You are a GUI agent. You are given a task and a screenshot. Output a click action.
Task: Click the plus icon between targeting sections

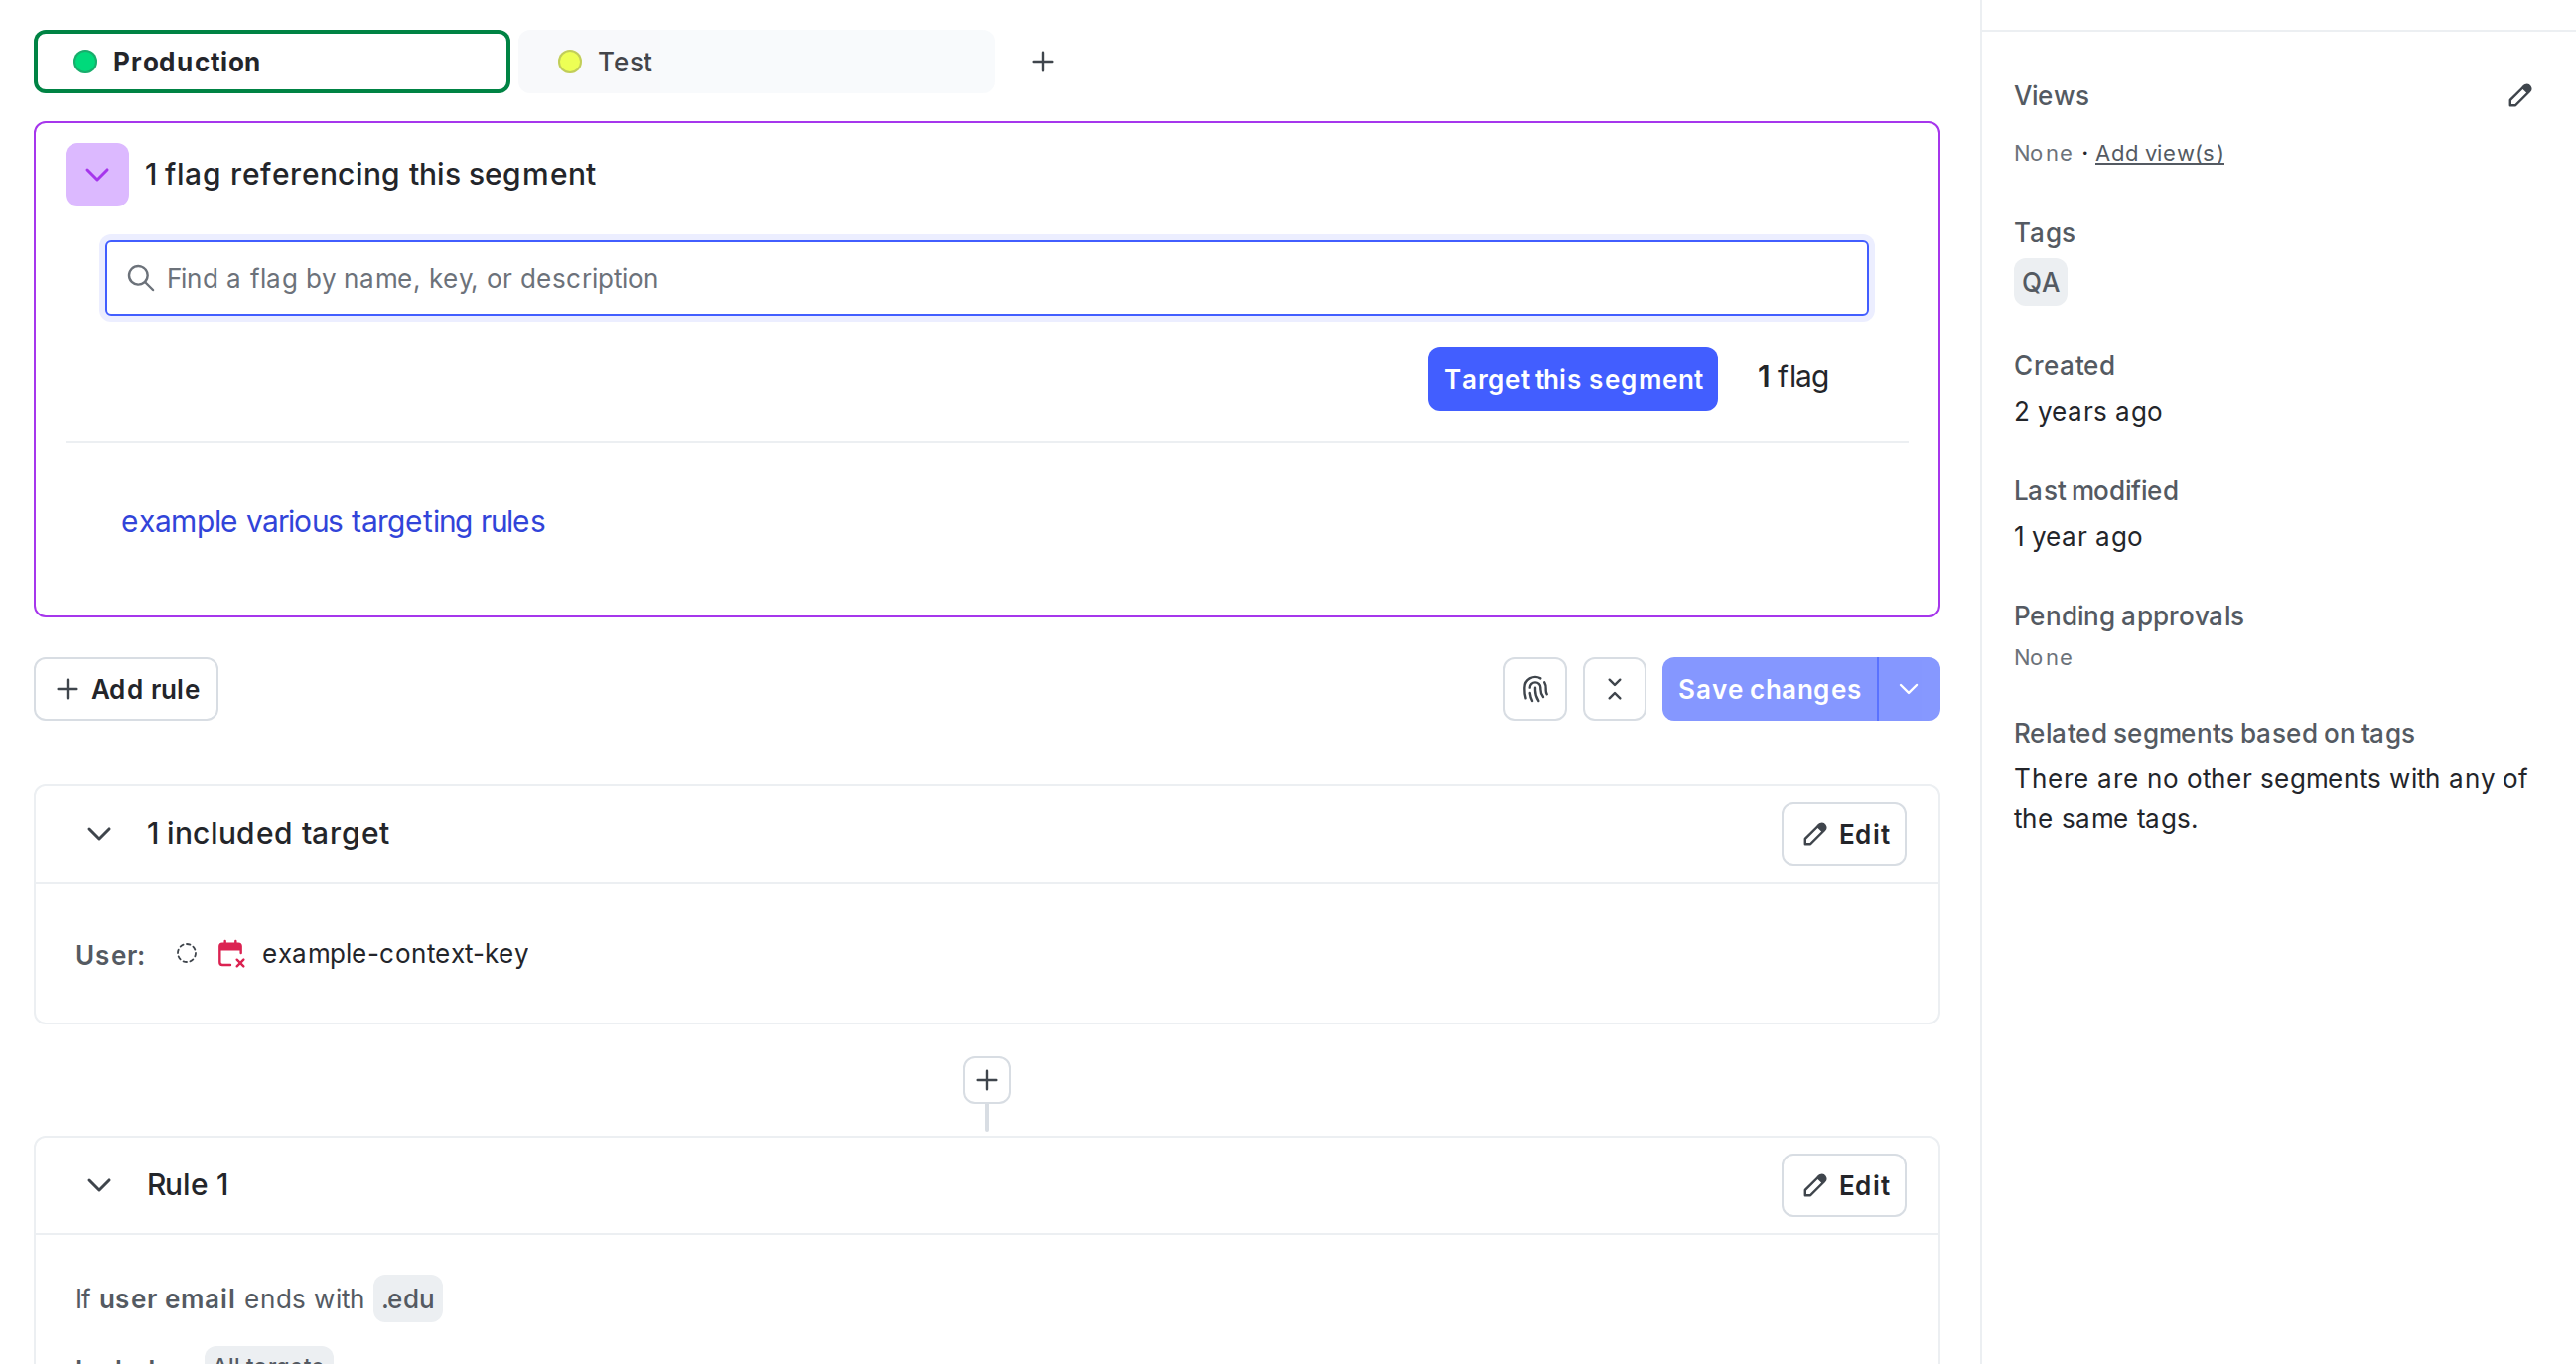pos(986,1080)
